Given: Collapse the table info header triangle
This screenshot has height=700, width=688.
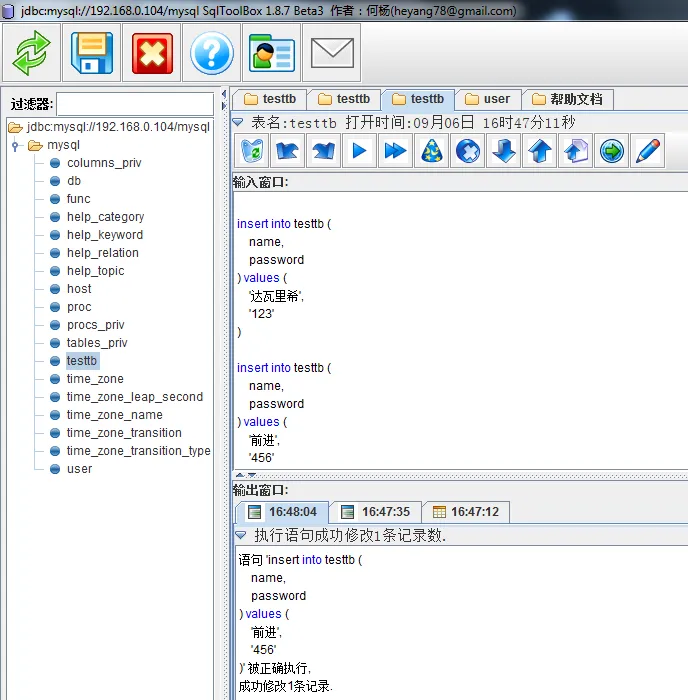Looking at the screenshot, I should [x=238, y=122].
